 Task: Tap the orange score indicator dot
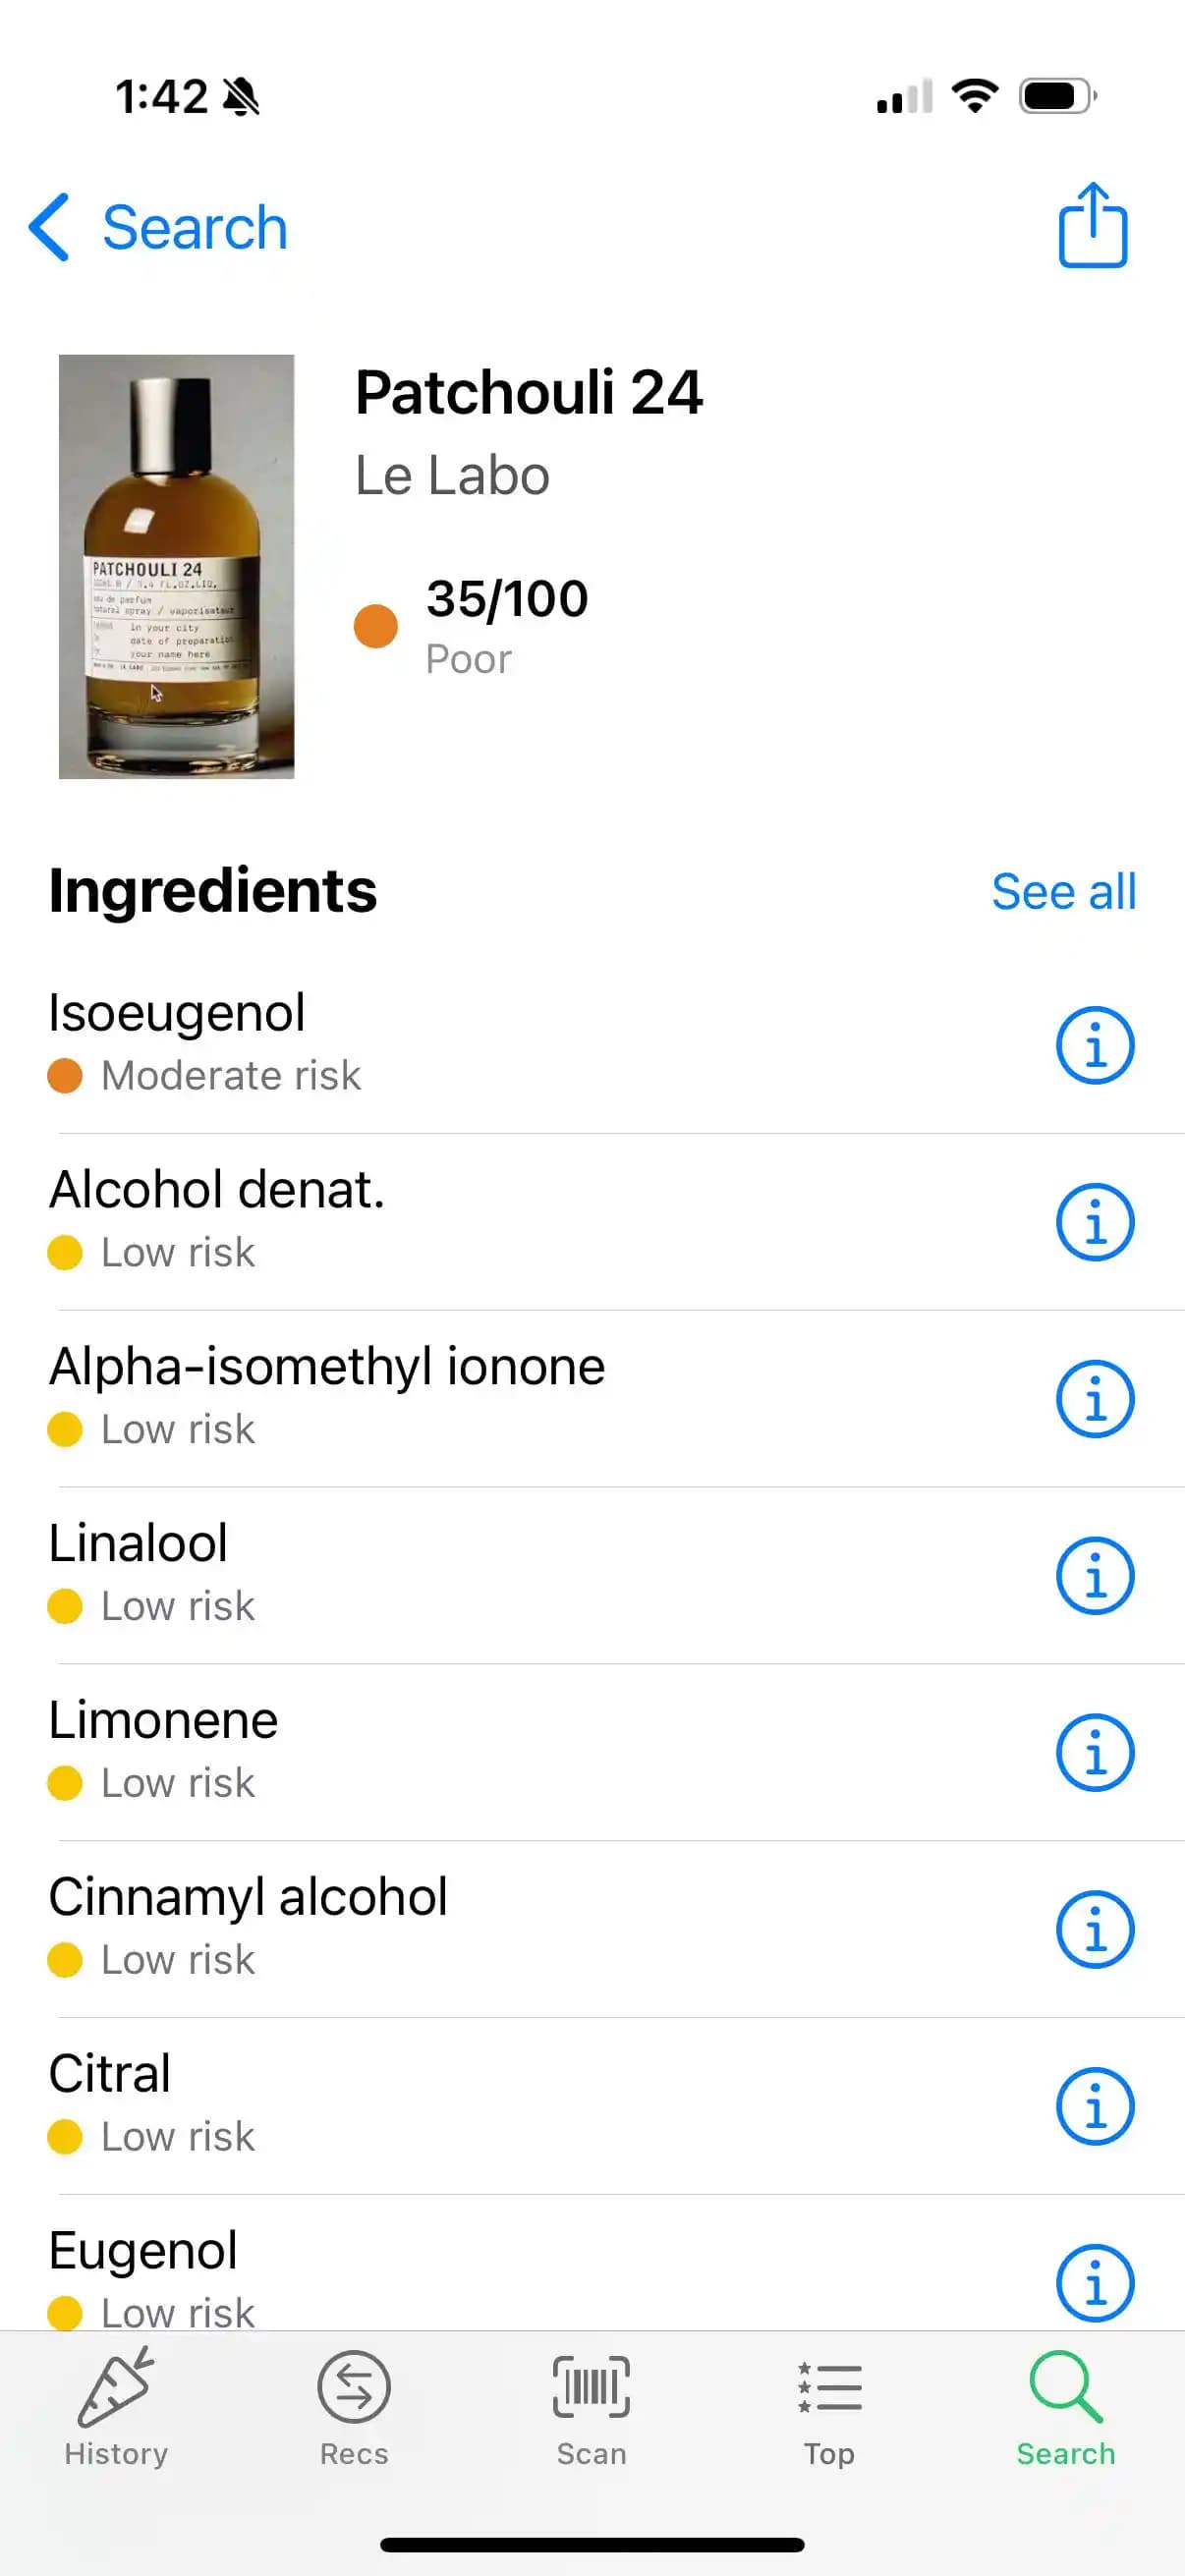(x=376, y=626)
